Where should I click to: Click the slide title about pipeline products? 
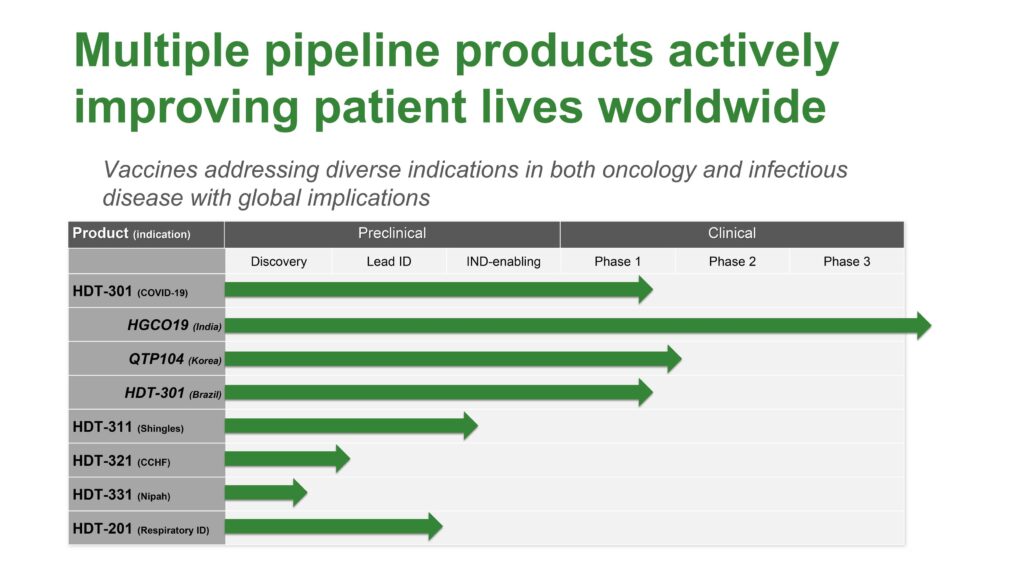pyautogui.click(x=456, y=78)
